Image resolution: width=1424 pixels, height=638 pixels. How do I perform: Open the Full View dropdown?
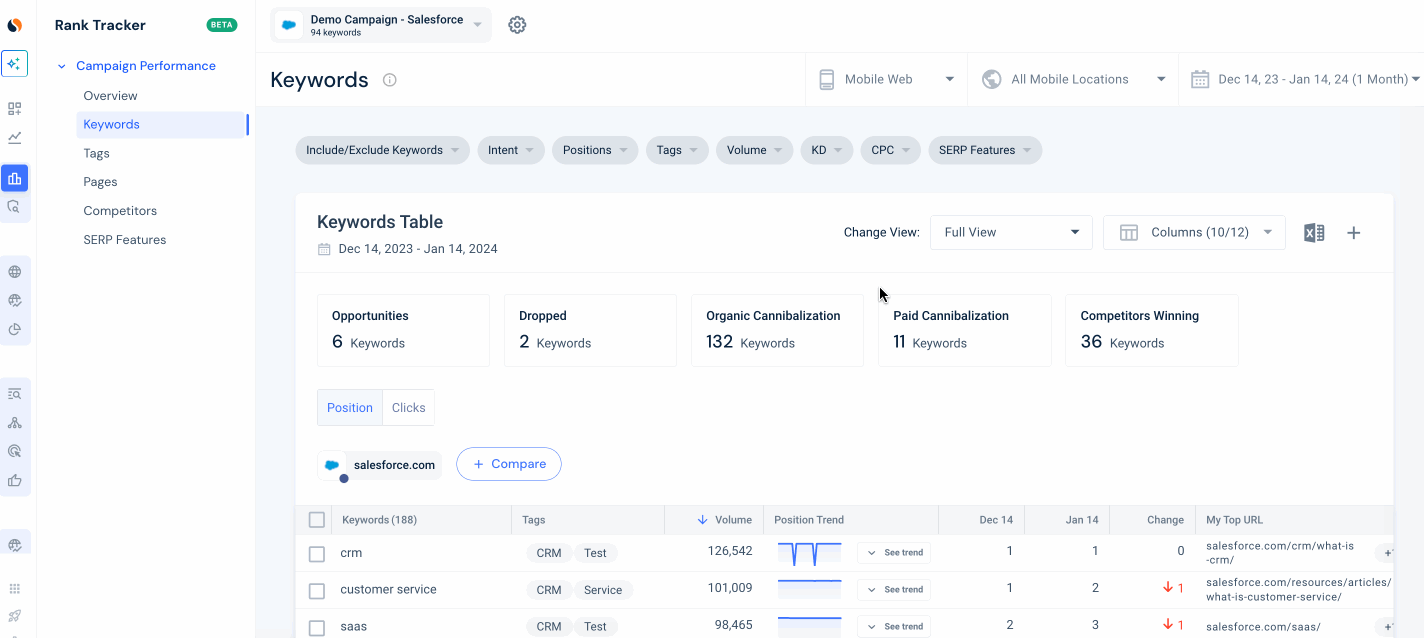1011,232
